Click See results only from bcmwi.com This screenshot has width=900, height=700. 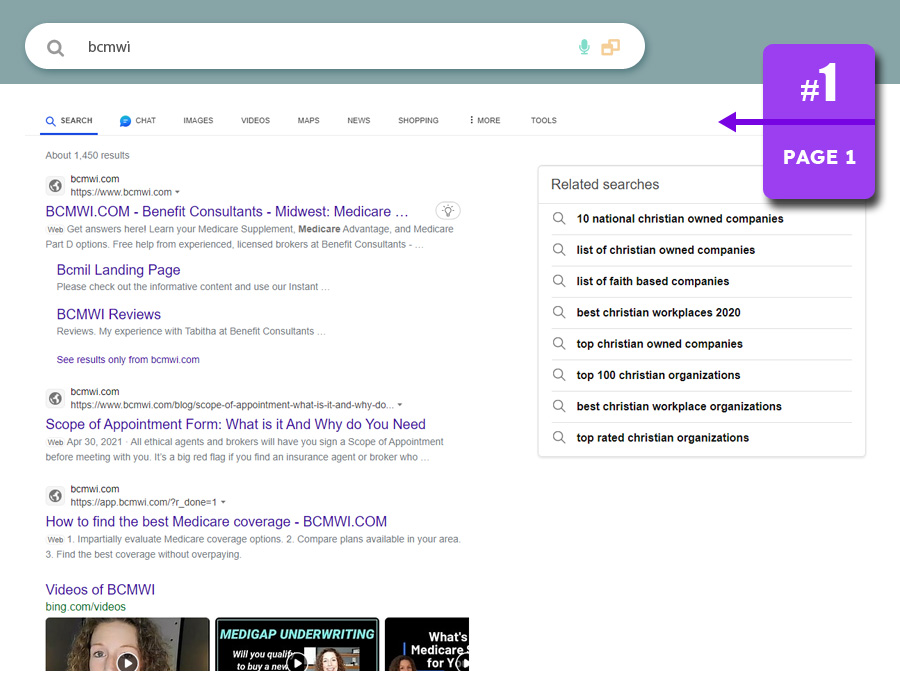[128, 360]
